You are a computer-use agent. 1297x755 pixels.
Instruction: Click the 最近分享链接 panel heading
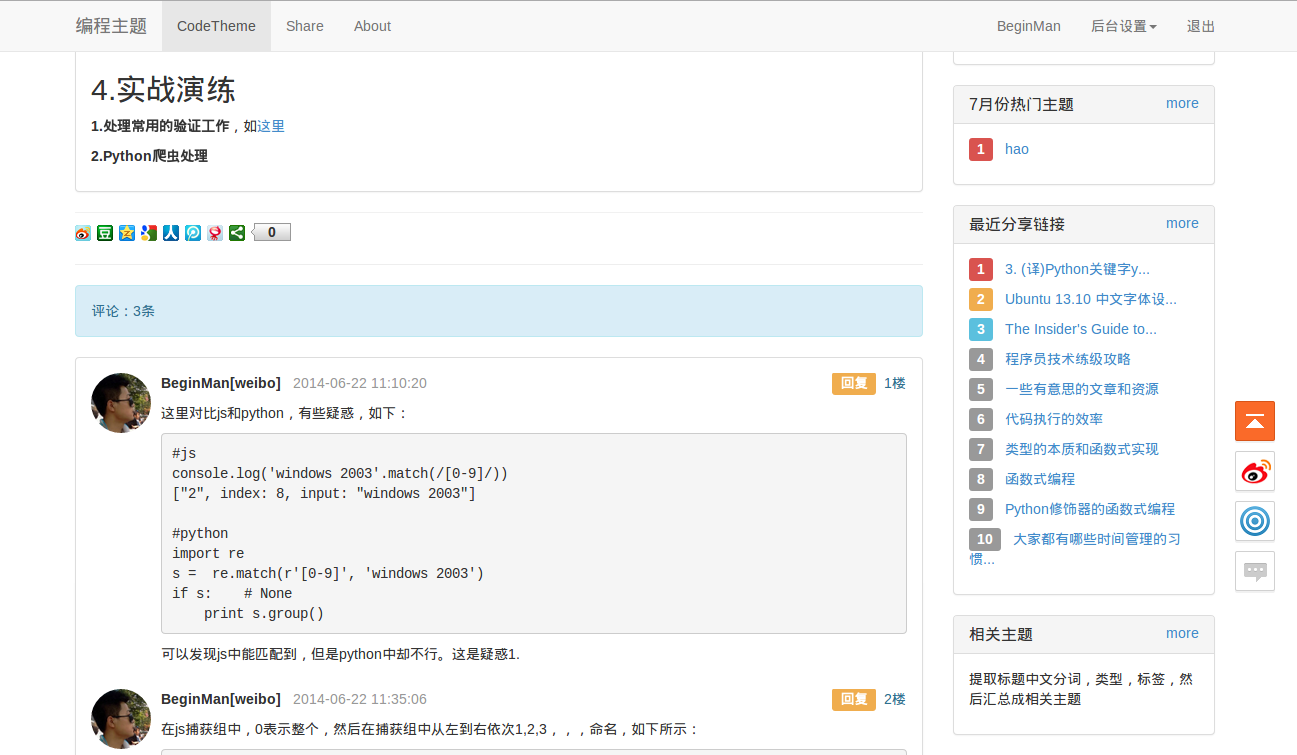pyautogui.click(x=1017, y=224)
